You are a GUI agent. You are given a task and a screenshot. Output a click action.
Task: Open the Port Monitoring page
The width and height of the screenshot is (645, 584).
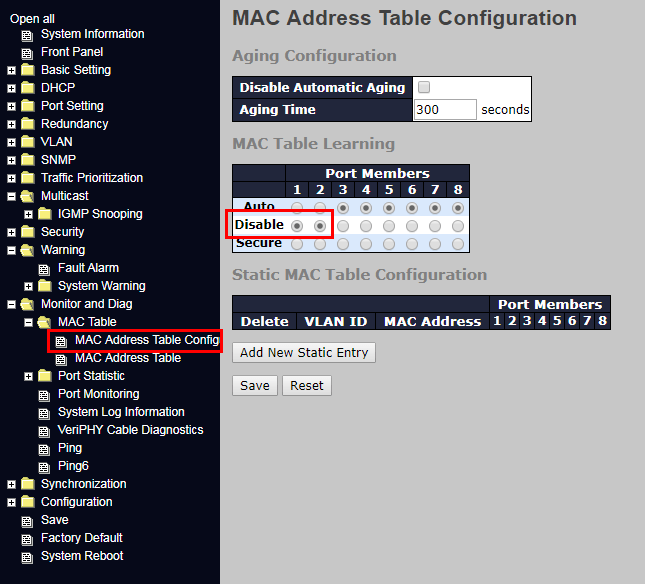click(x=99, y=394)
